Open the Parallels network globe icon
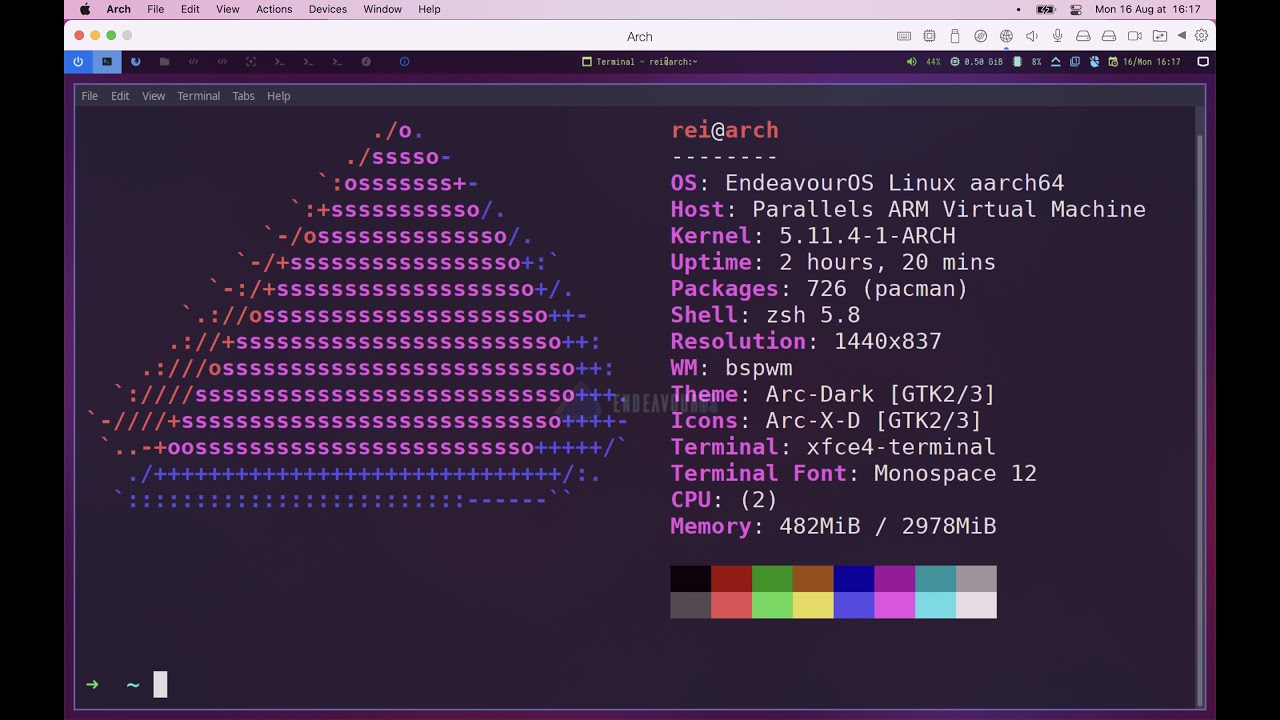 1006,36
